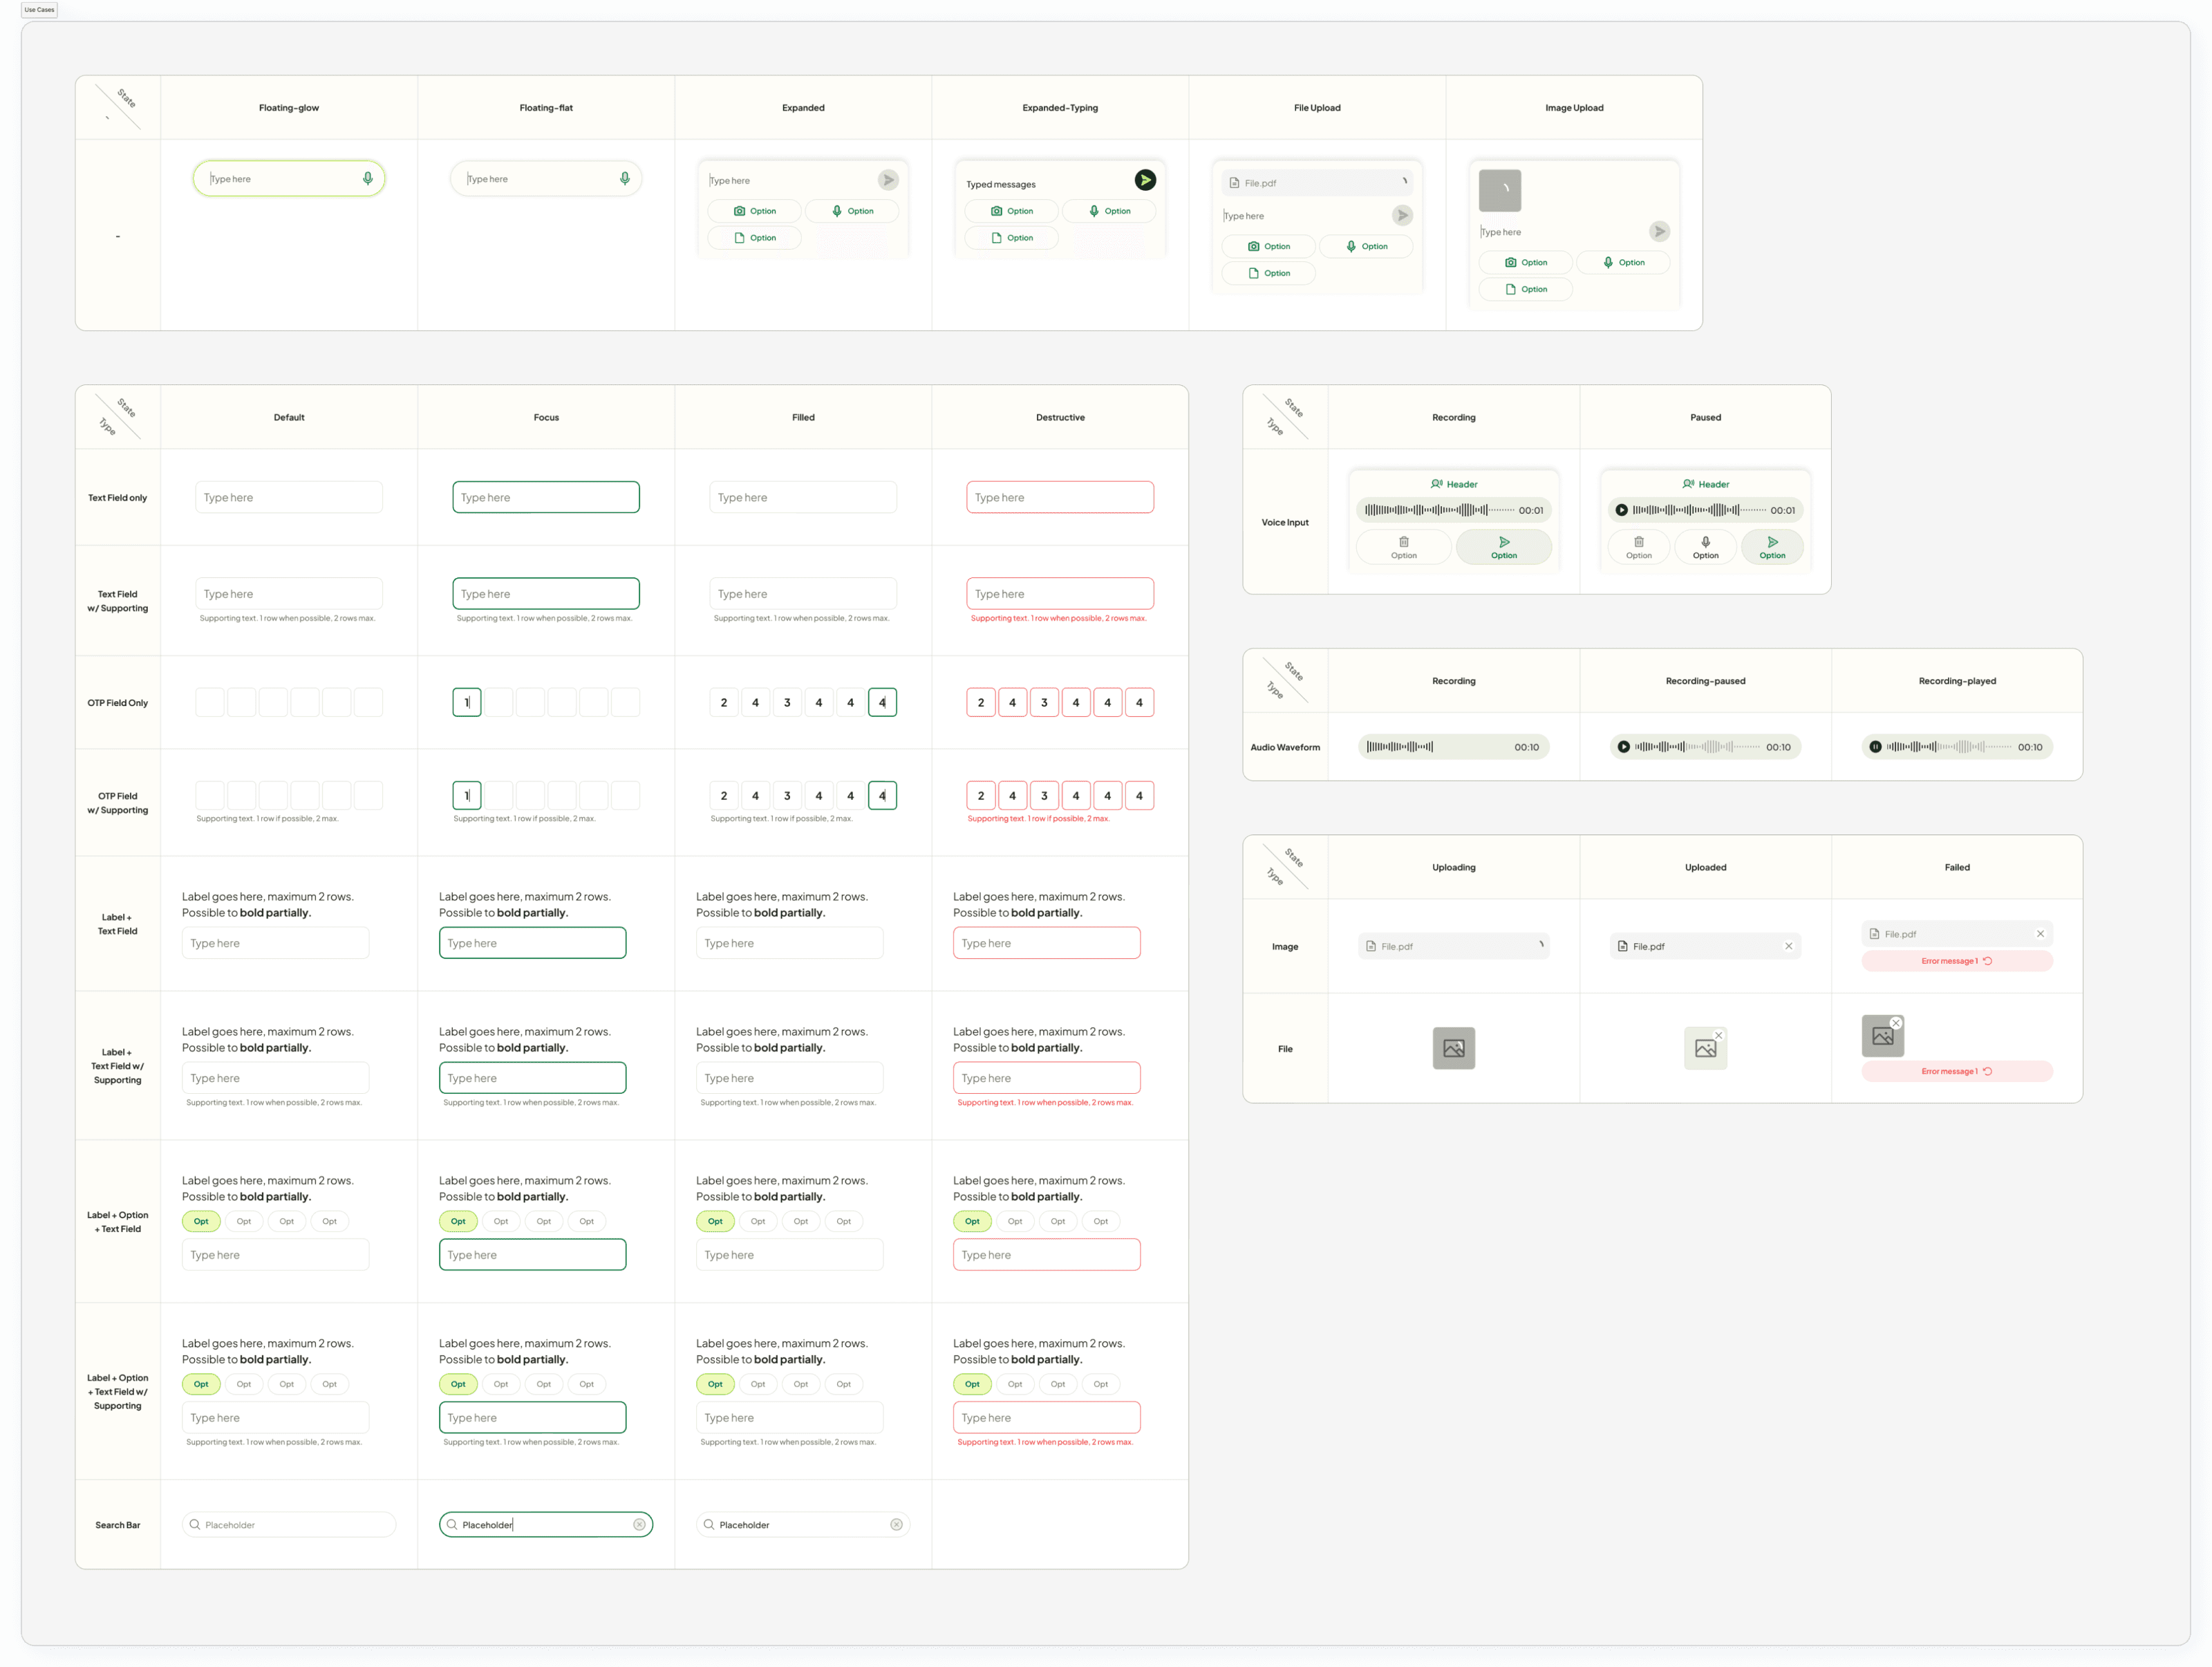Remove the Failed image thumbnail with X
Image resolution: width=2212 pixels, height=1667 pixels.
pos(1896,1023)
